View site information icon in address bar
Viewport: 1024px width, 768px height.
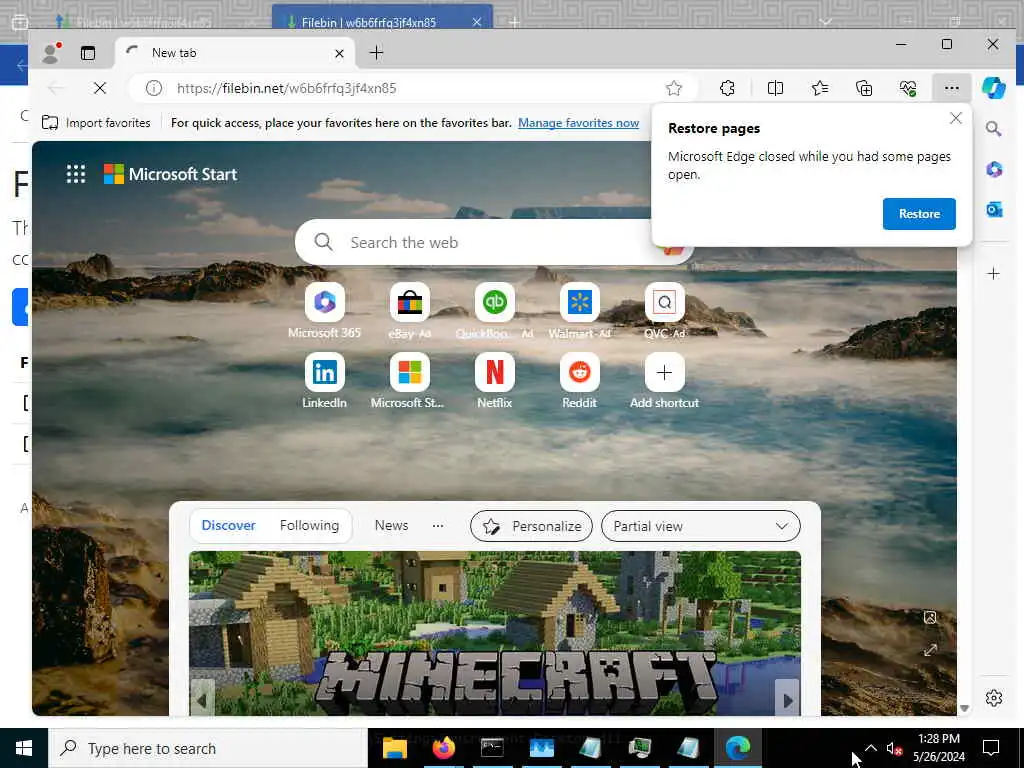pos(153,88)
